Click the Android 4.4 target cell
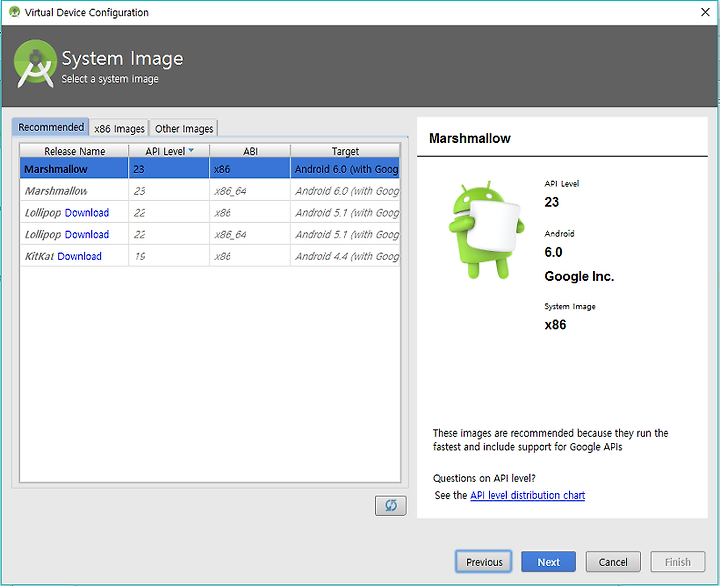Viewport: 720px width, 586px height. click(345, 256)
